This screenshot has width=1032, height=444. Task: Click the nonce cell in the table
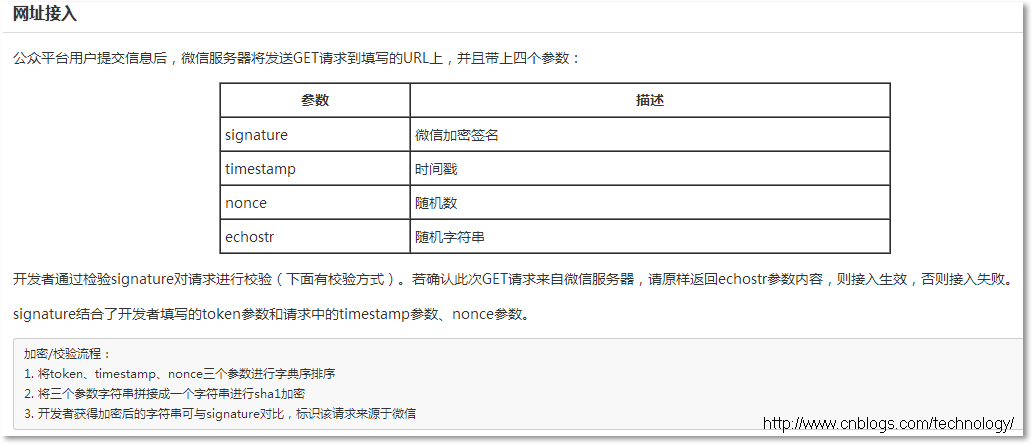246,203
